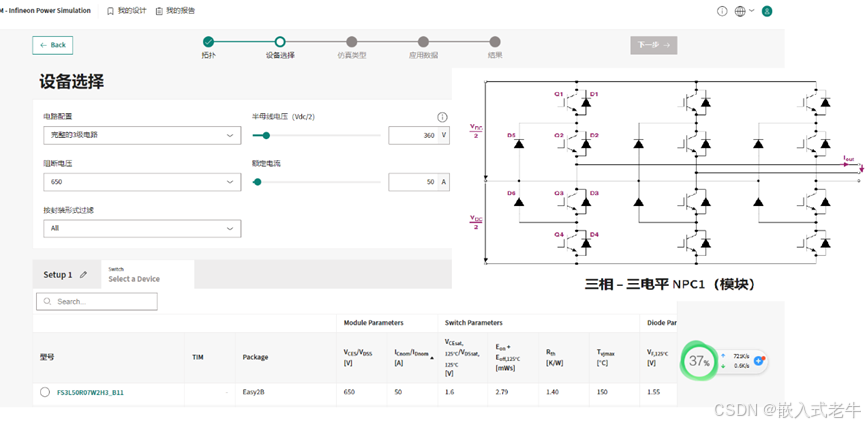Click the Switch Parameters group header
This screenshot has width=865, height=425.
[x=473, y=323]
